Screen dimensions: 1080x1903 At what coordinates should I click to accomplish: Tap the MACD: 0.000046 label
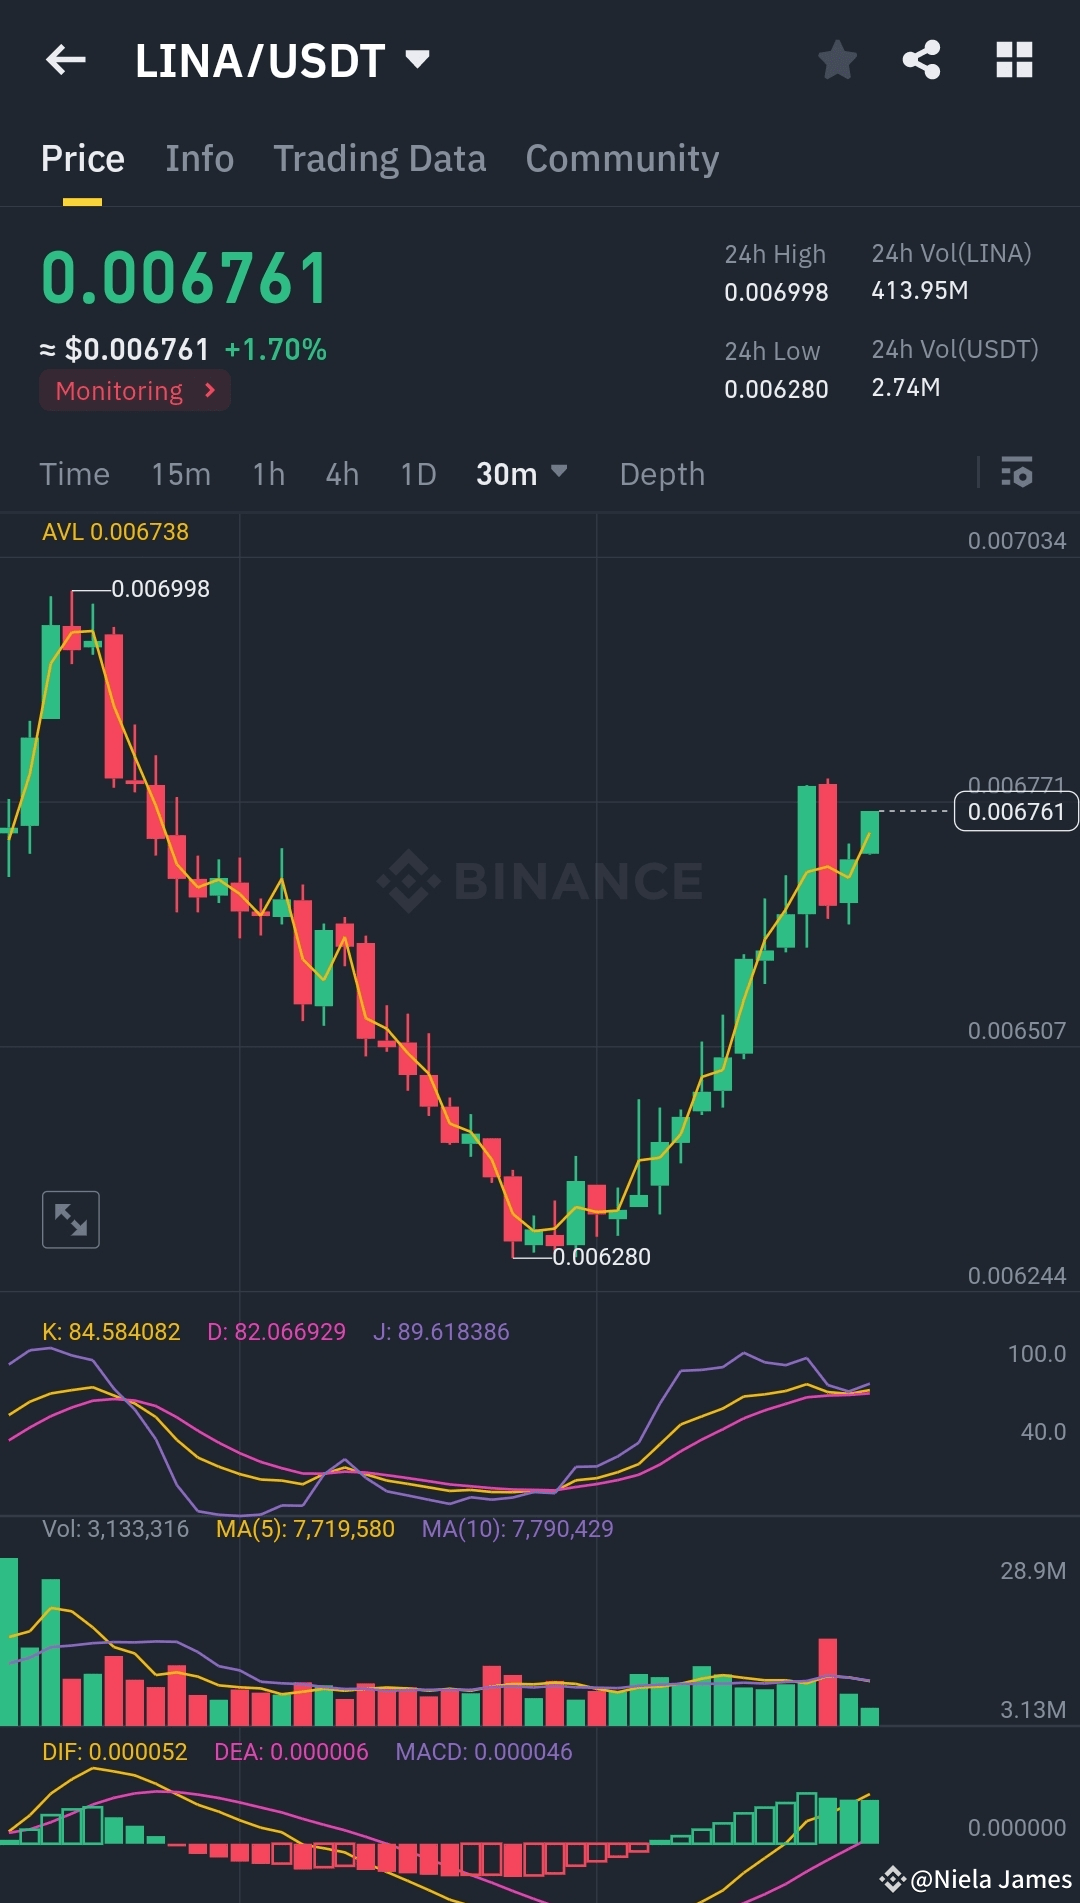(x=484, y=1752)
